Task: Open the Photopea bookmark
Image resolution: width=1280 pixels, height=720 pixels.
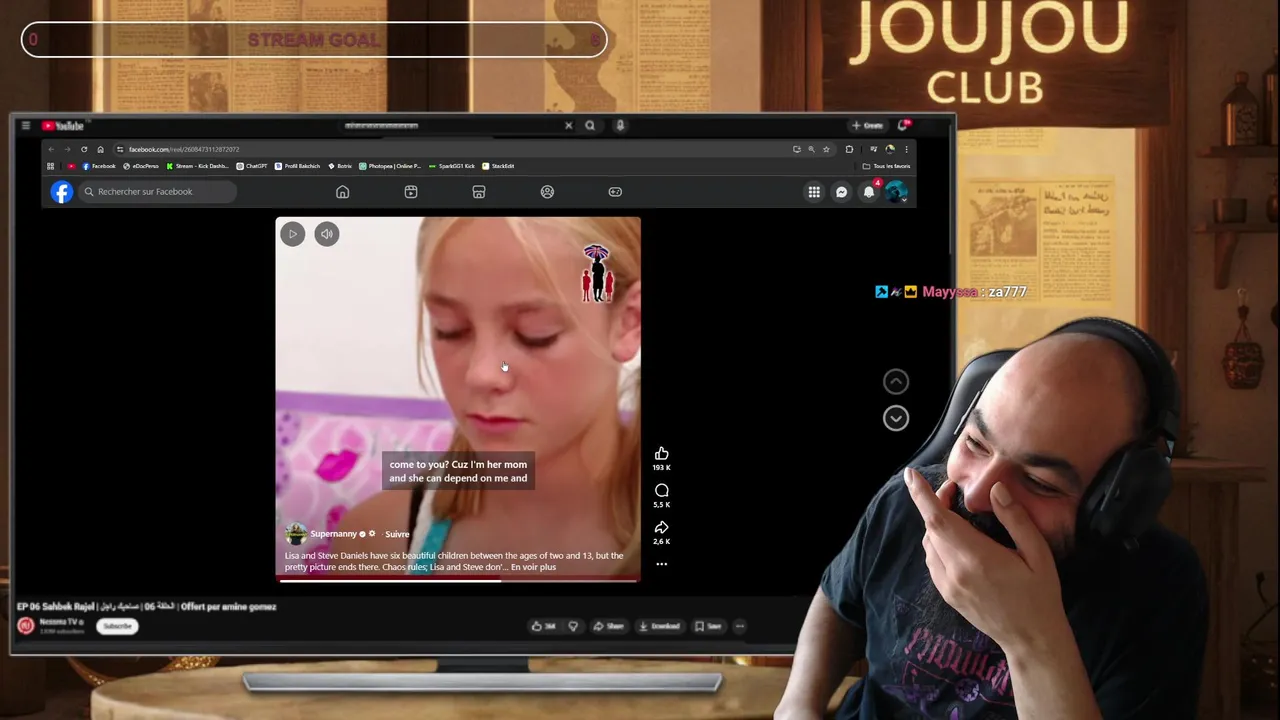Action: [x=390, y=166]
